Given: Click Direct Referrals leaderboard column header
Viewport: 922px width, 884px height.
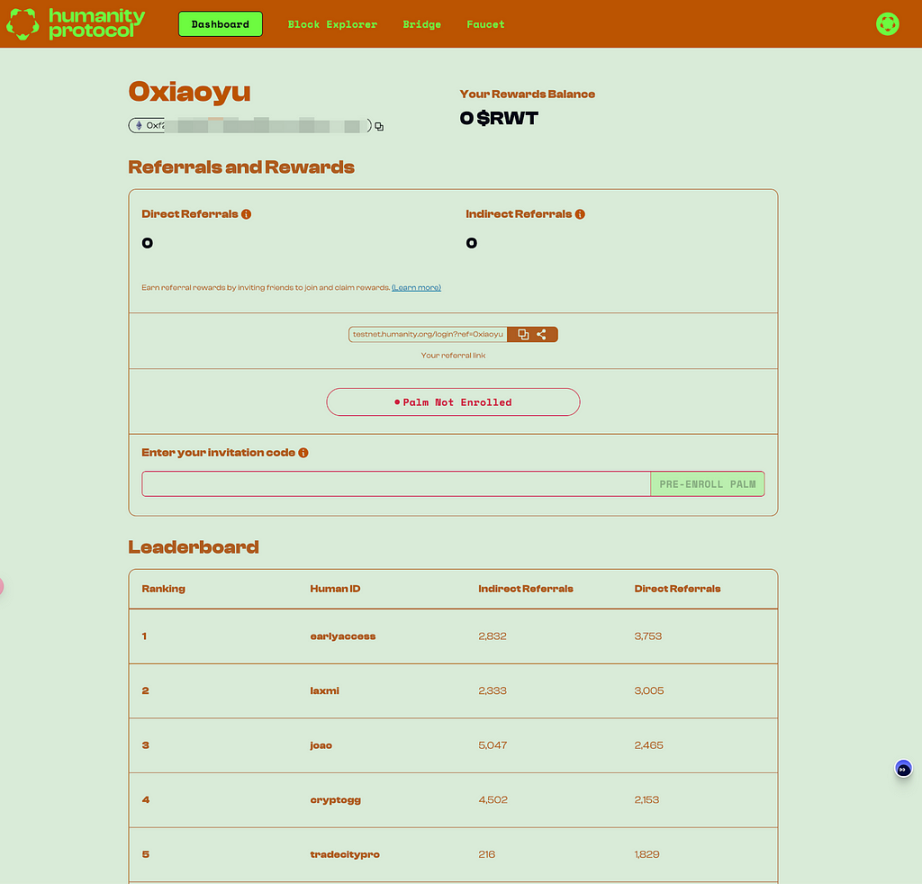Looking at the screenshot, I should click(x=677, y=589).
